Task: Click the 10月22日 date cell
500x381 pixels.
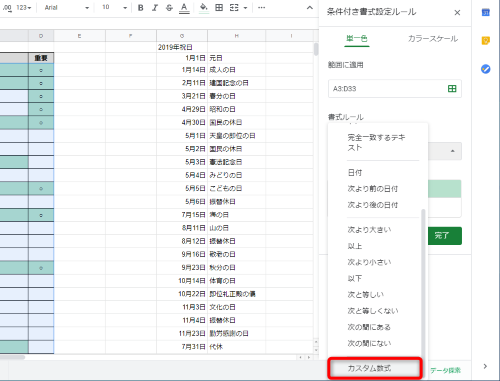Action: click(x=182, y=294)
